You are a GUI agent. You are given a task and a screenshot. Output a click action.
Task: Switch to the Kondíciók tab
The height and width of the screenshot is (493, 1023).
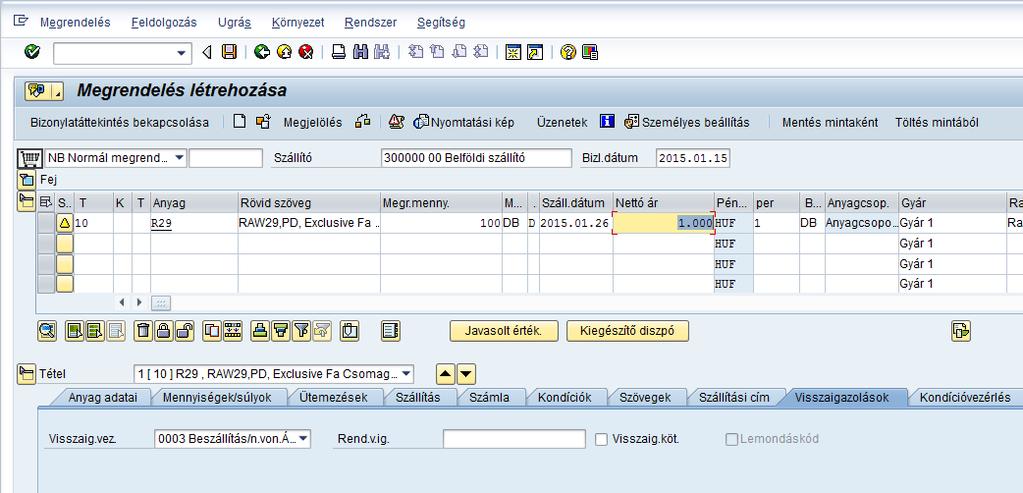coord(564,397)
